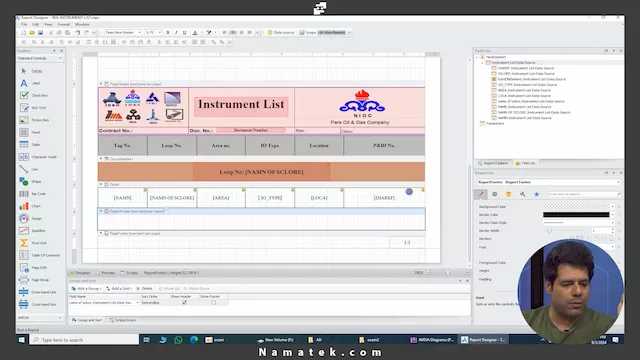
Task: Pick the Picture Box control
Action: (x=34, y=120)
